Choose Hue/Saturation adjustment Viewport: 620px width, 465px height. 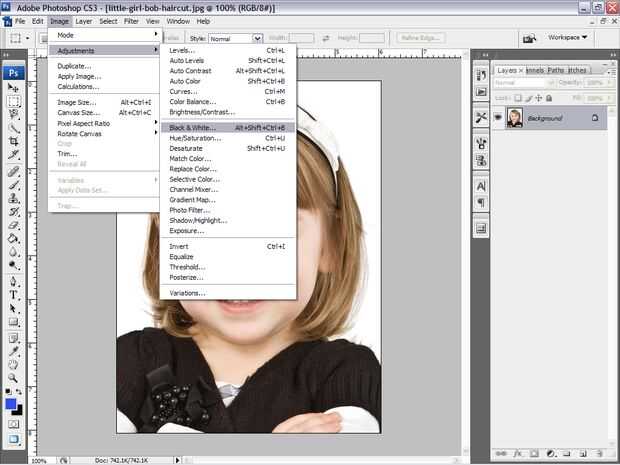pyautogui.click(x=228, y=138)
